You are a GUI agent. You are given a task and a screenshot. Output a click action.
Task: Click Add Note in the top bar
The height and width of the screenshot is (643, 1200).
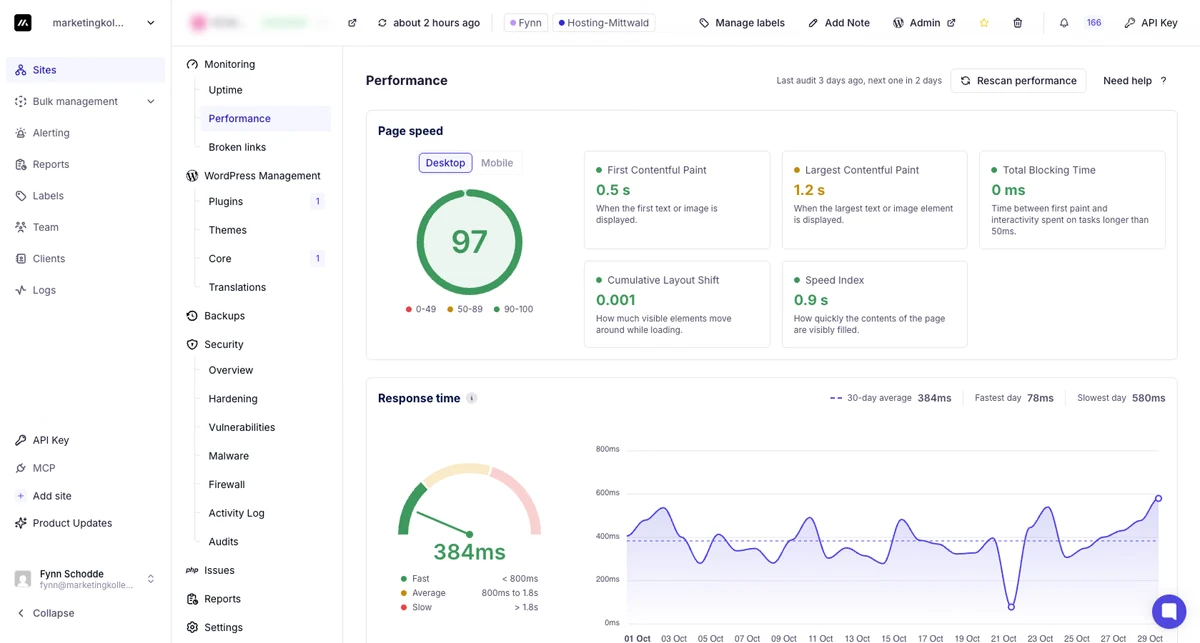coord(839,23)
